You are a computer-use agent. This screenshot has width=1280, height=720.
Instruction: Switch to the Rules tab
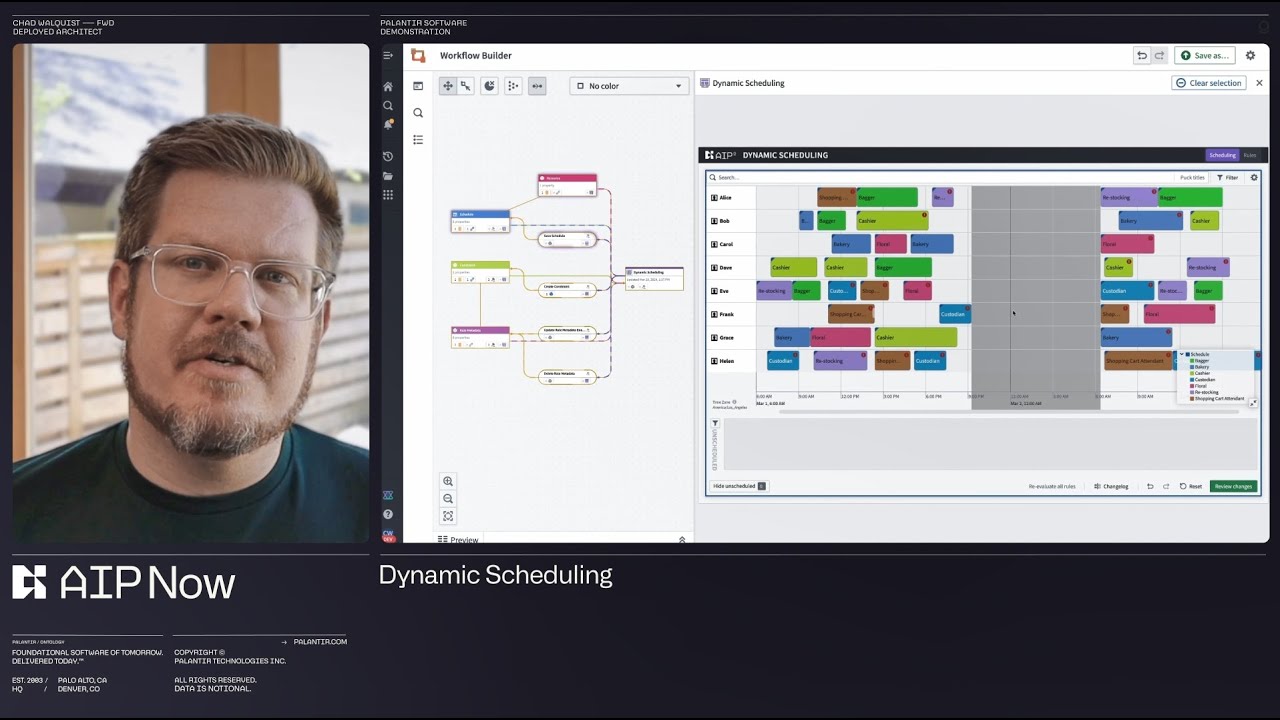1250,155
